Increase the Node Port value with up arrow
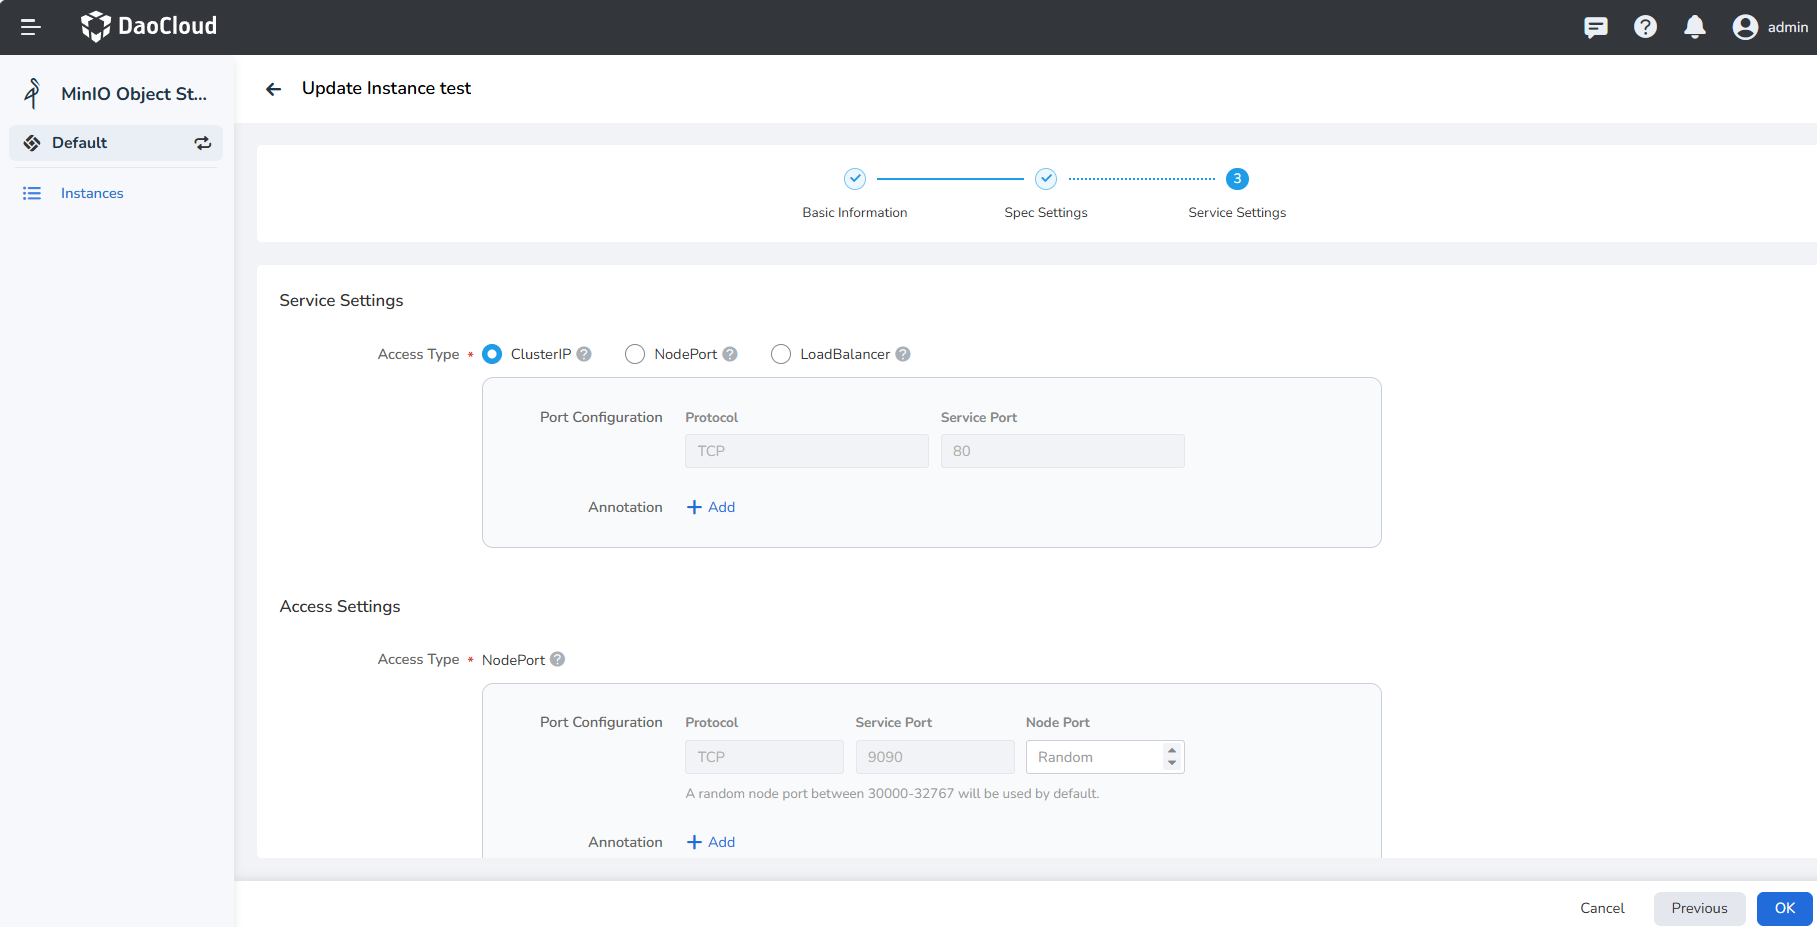This screenshot has height=927, width=1817. (1172, 750)
